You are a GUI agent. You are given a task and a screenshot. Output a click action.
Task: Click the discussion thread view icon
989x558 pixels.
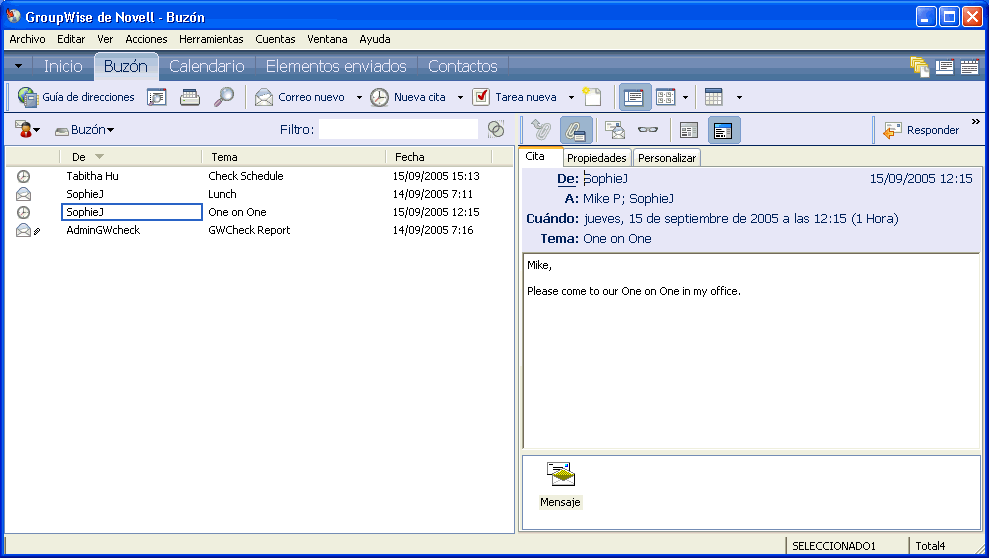coord(666,97)
